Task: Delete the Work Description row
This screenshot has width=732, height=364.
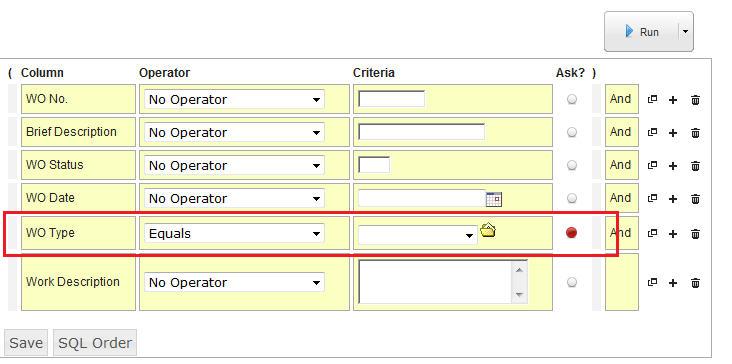Action: (x=695, y=283)
